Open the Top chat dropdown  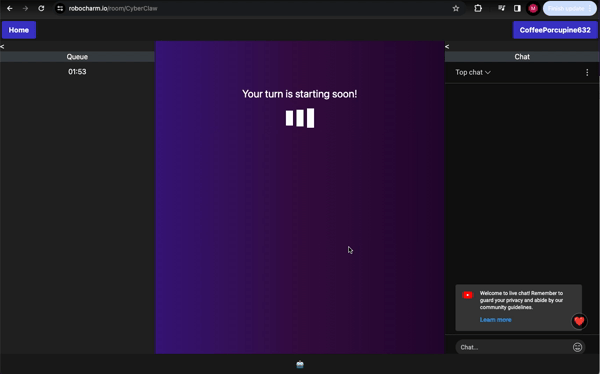point(473,72)
